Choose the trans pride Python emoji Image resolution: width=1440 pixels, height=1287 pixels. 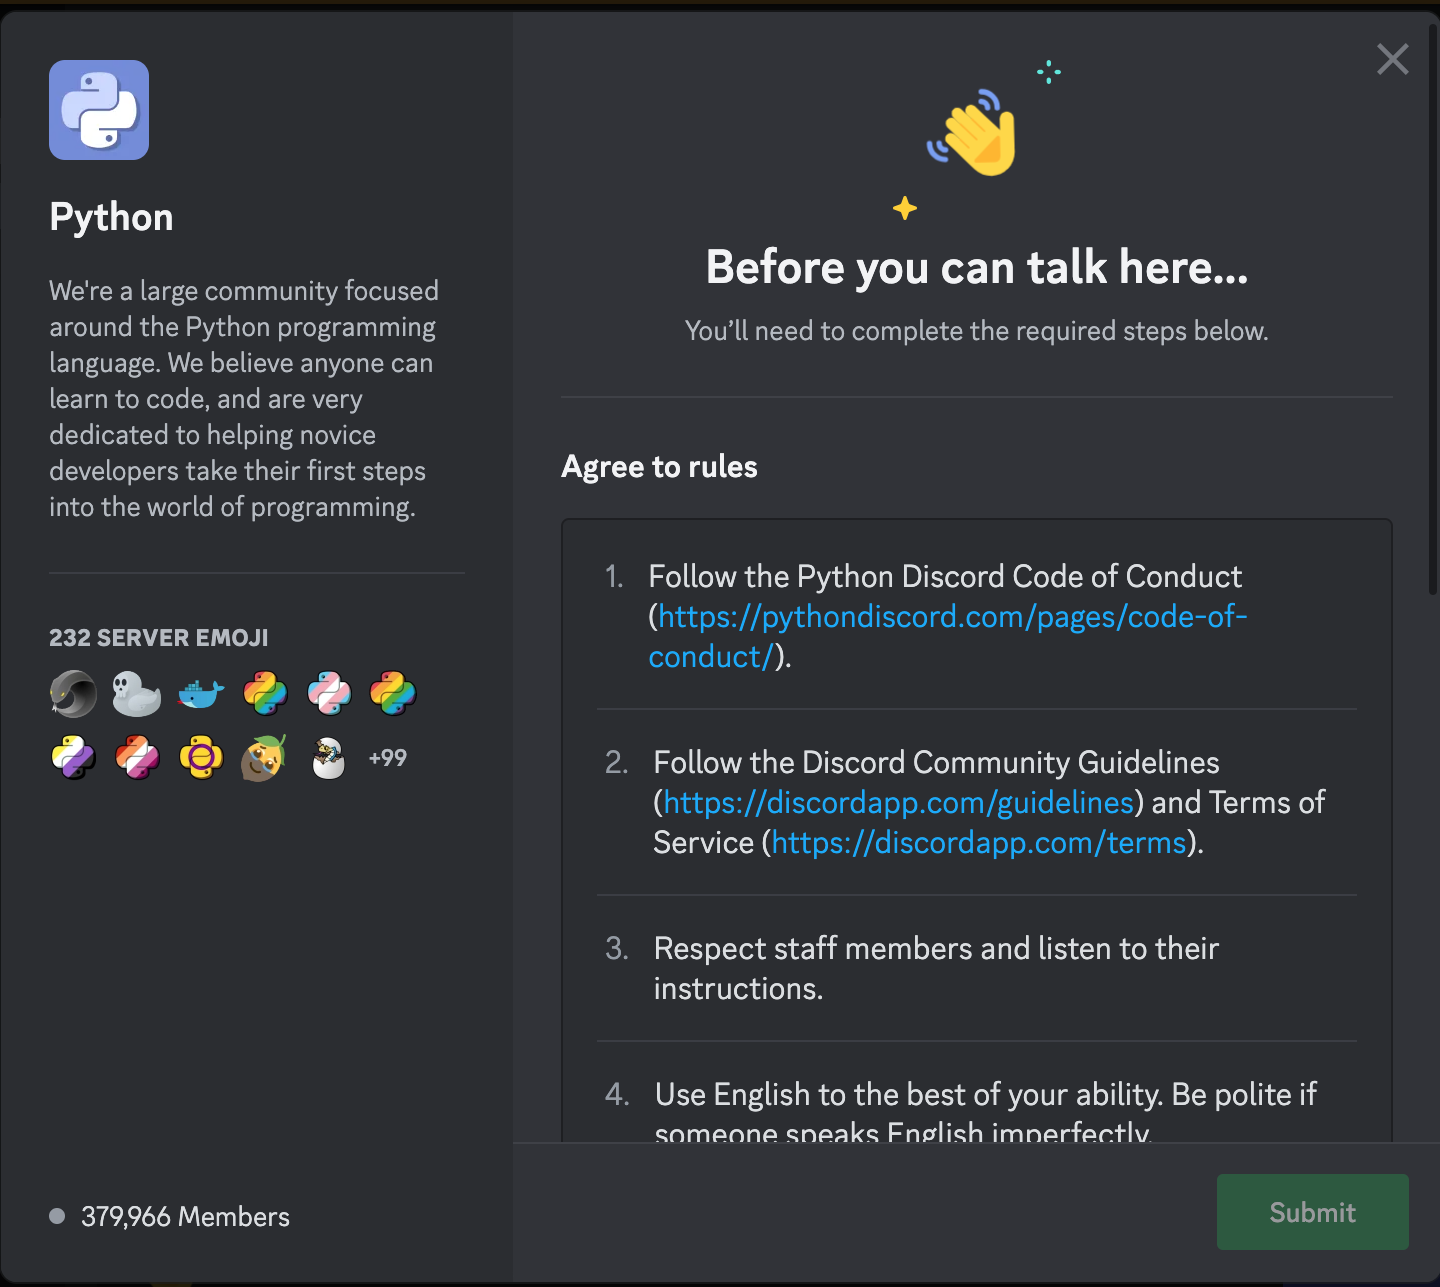click(329, 693)
